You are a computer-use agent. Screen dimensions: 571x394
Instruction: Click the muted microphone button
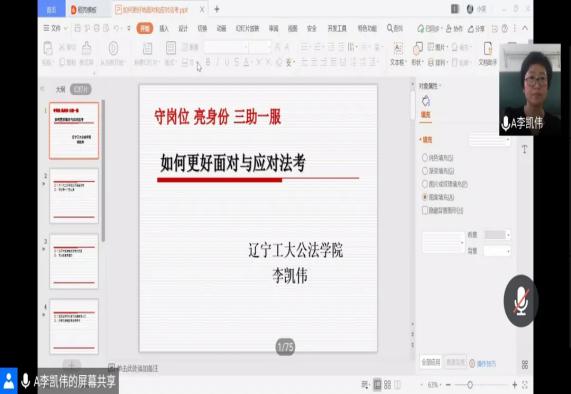(x=521, y=301)
